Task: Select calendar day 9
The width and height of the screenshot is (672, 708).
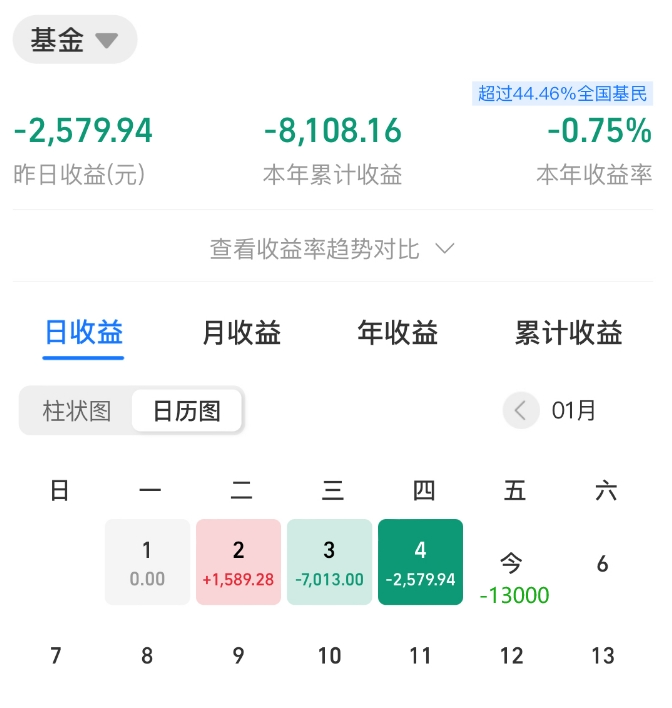Action: coord(238,656)
